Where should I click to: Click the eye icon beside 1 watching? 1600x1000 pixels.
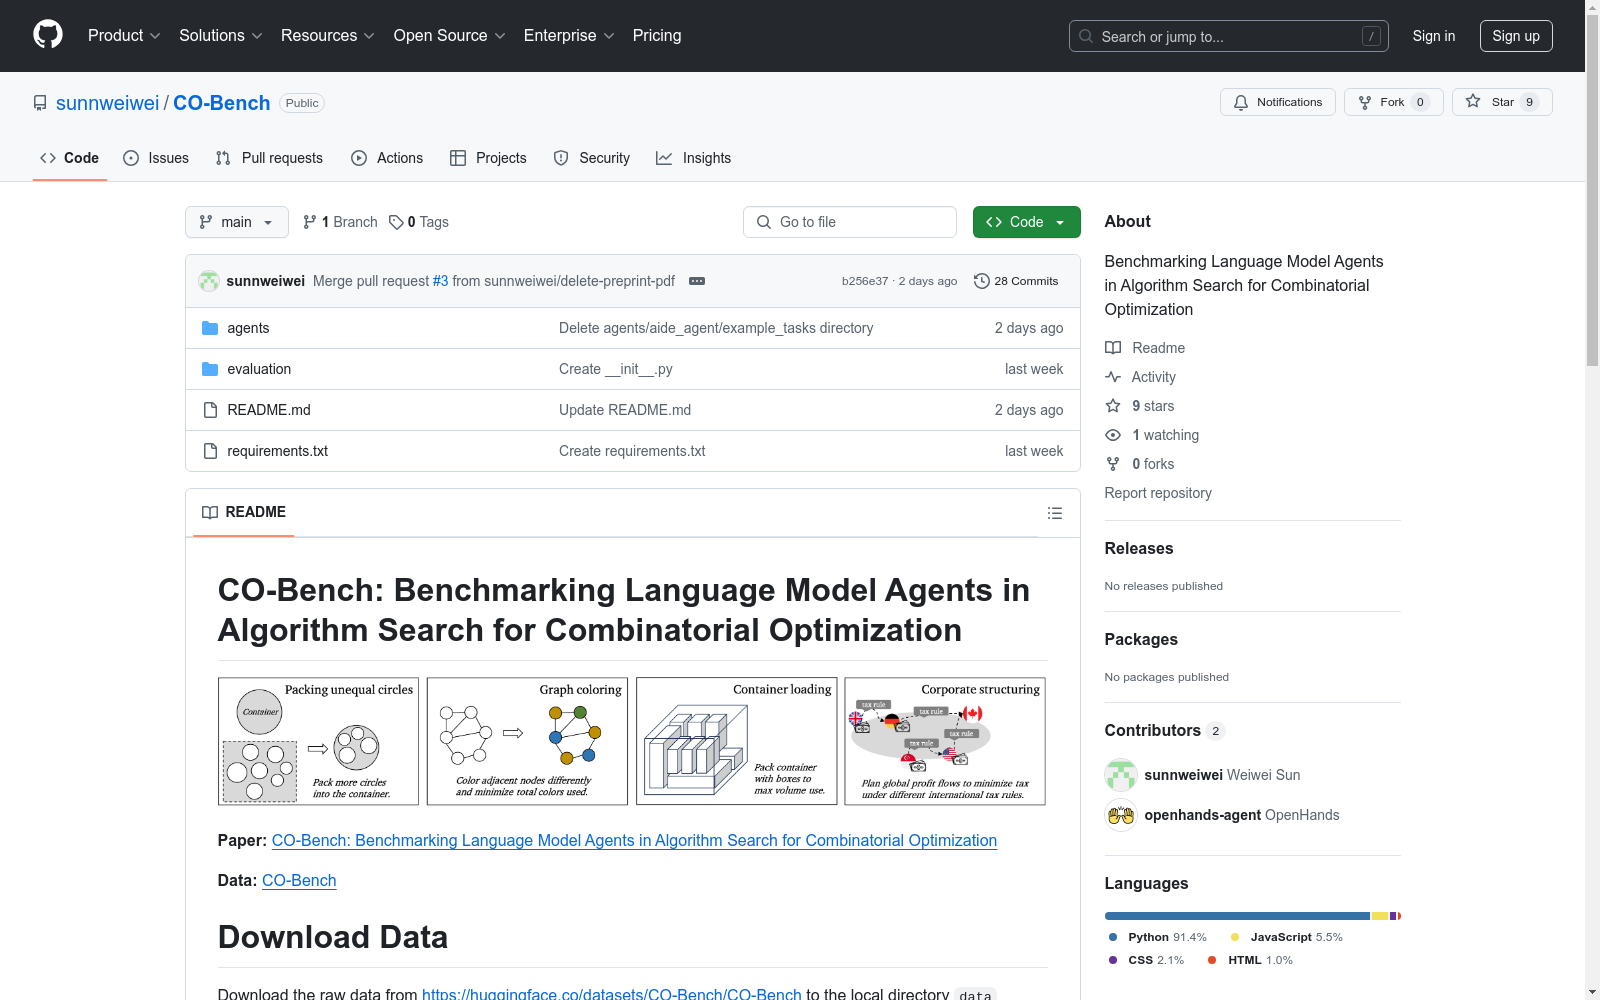pyautogui.click(x=1113, y=435)
